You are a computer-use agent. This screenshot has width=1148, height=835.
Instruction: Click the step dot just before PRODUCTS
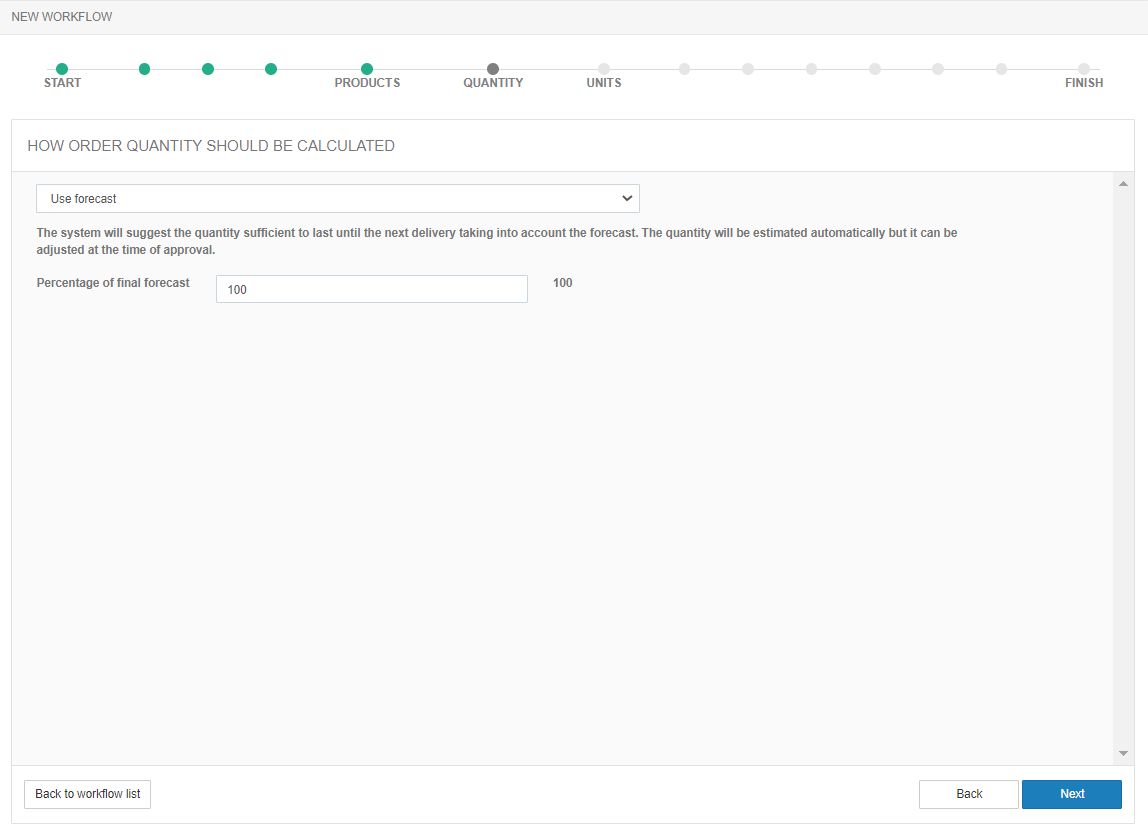click(x=271, y=69)
